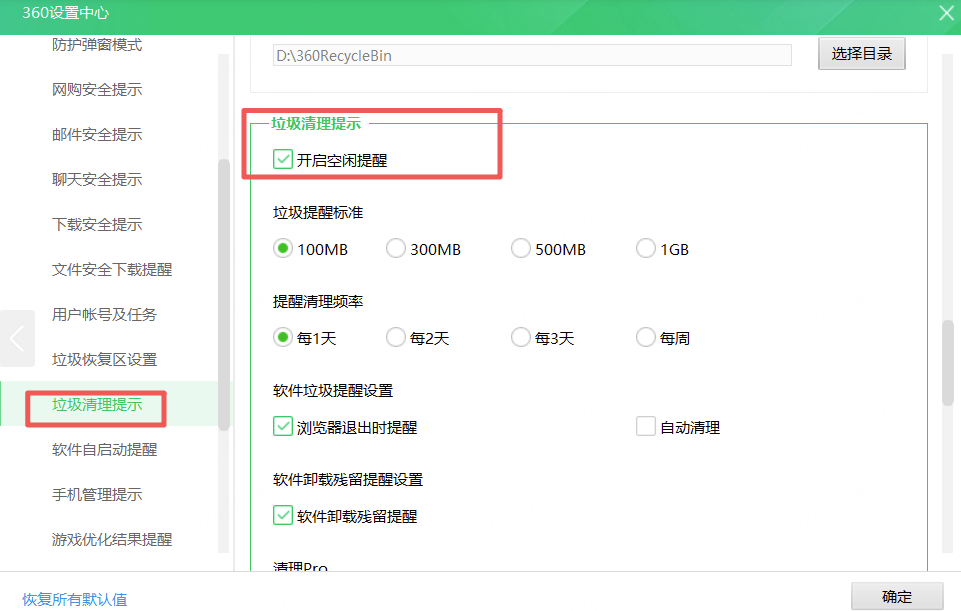Viewport: 961px width, 611px height.
Task: Enable the 自动清理 checkbox
Action: [x=645, y=427]
